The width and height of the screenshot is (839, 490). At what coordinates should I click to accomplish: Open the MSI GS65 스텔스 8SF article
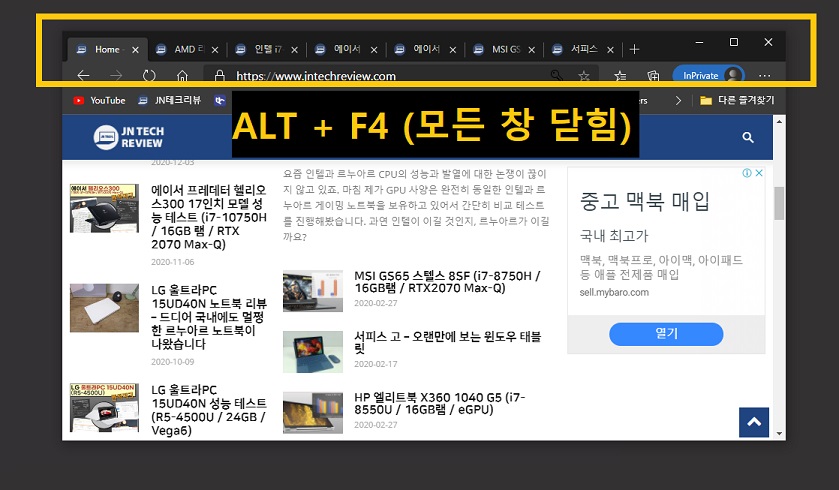[x=447, y=282]
